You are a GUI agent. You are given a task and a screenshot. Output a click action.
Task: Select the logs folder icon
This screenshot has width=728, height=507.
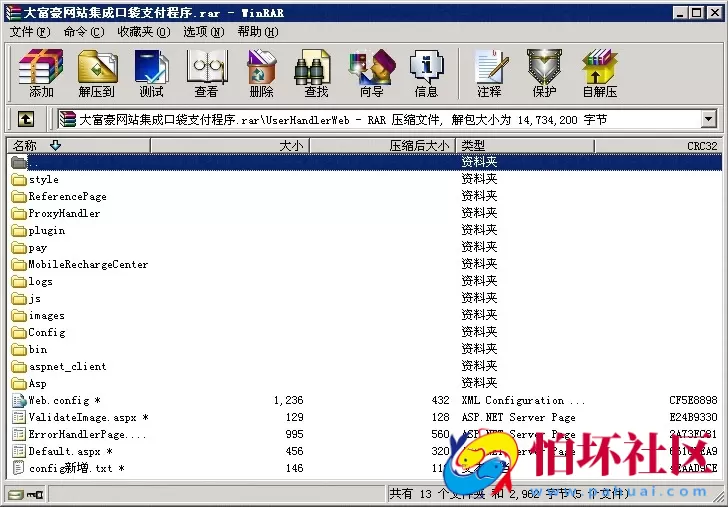click(19, 281)
